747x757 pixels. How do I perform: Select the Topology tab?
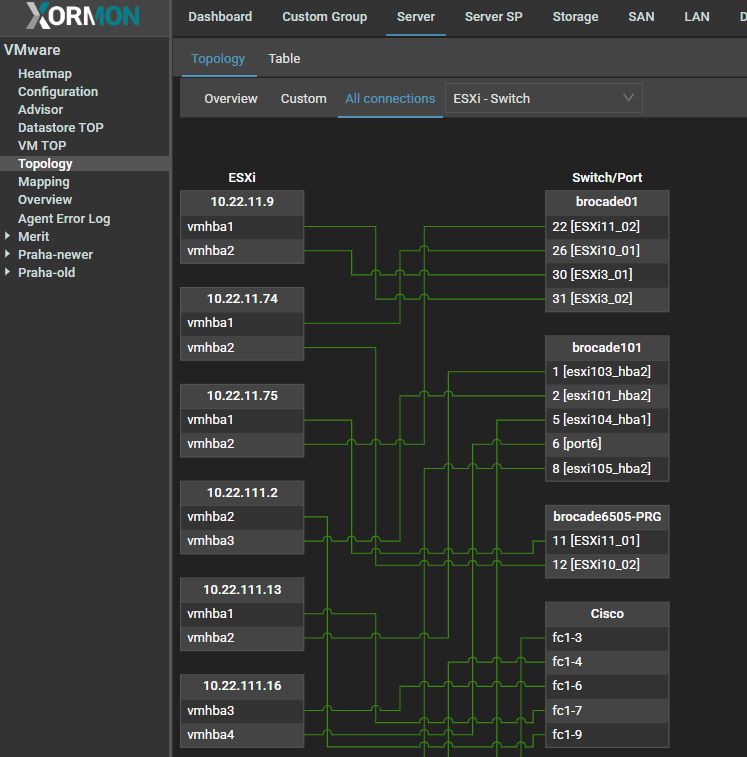pyautogui.click(x=218, y=59)
